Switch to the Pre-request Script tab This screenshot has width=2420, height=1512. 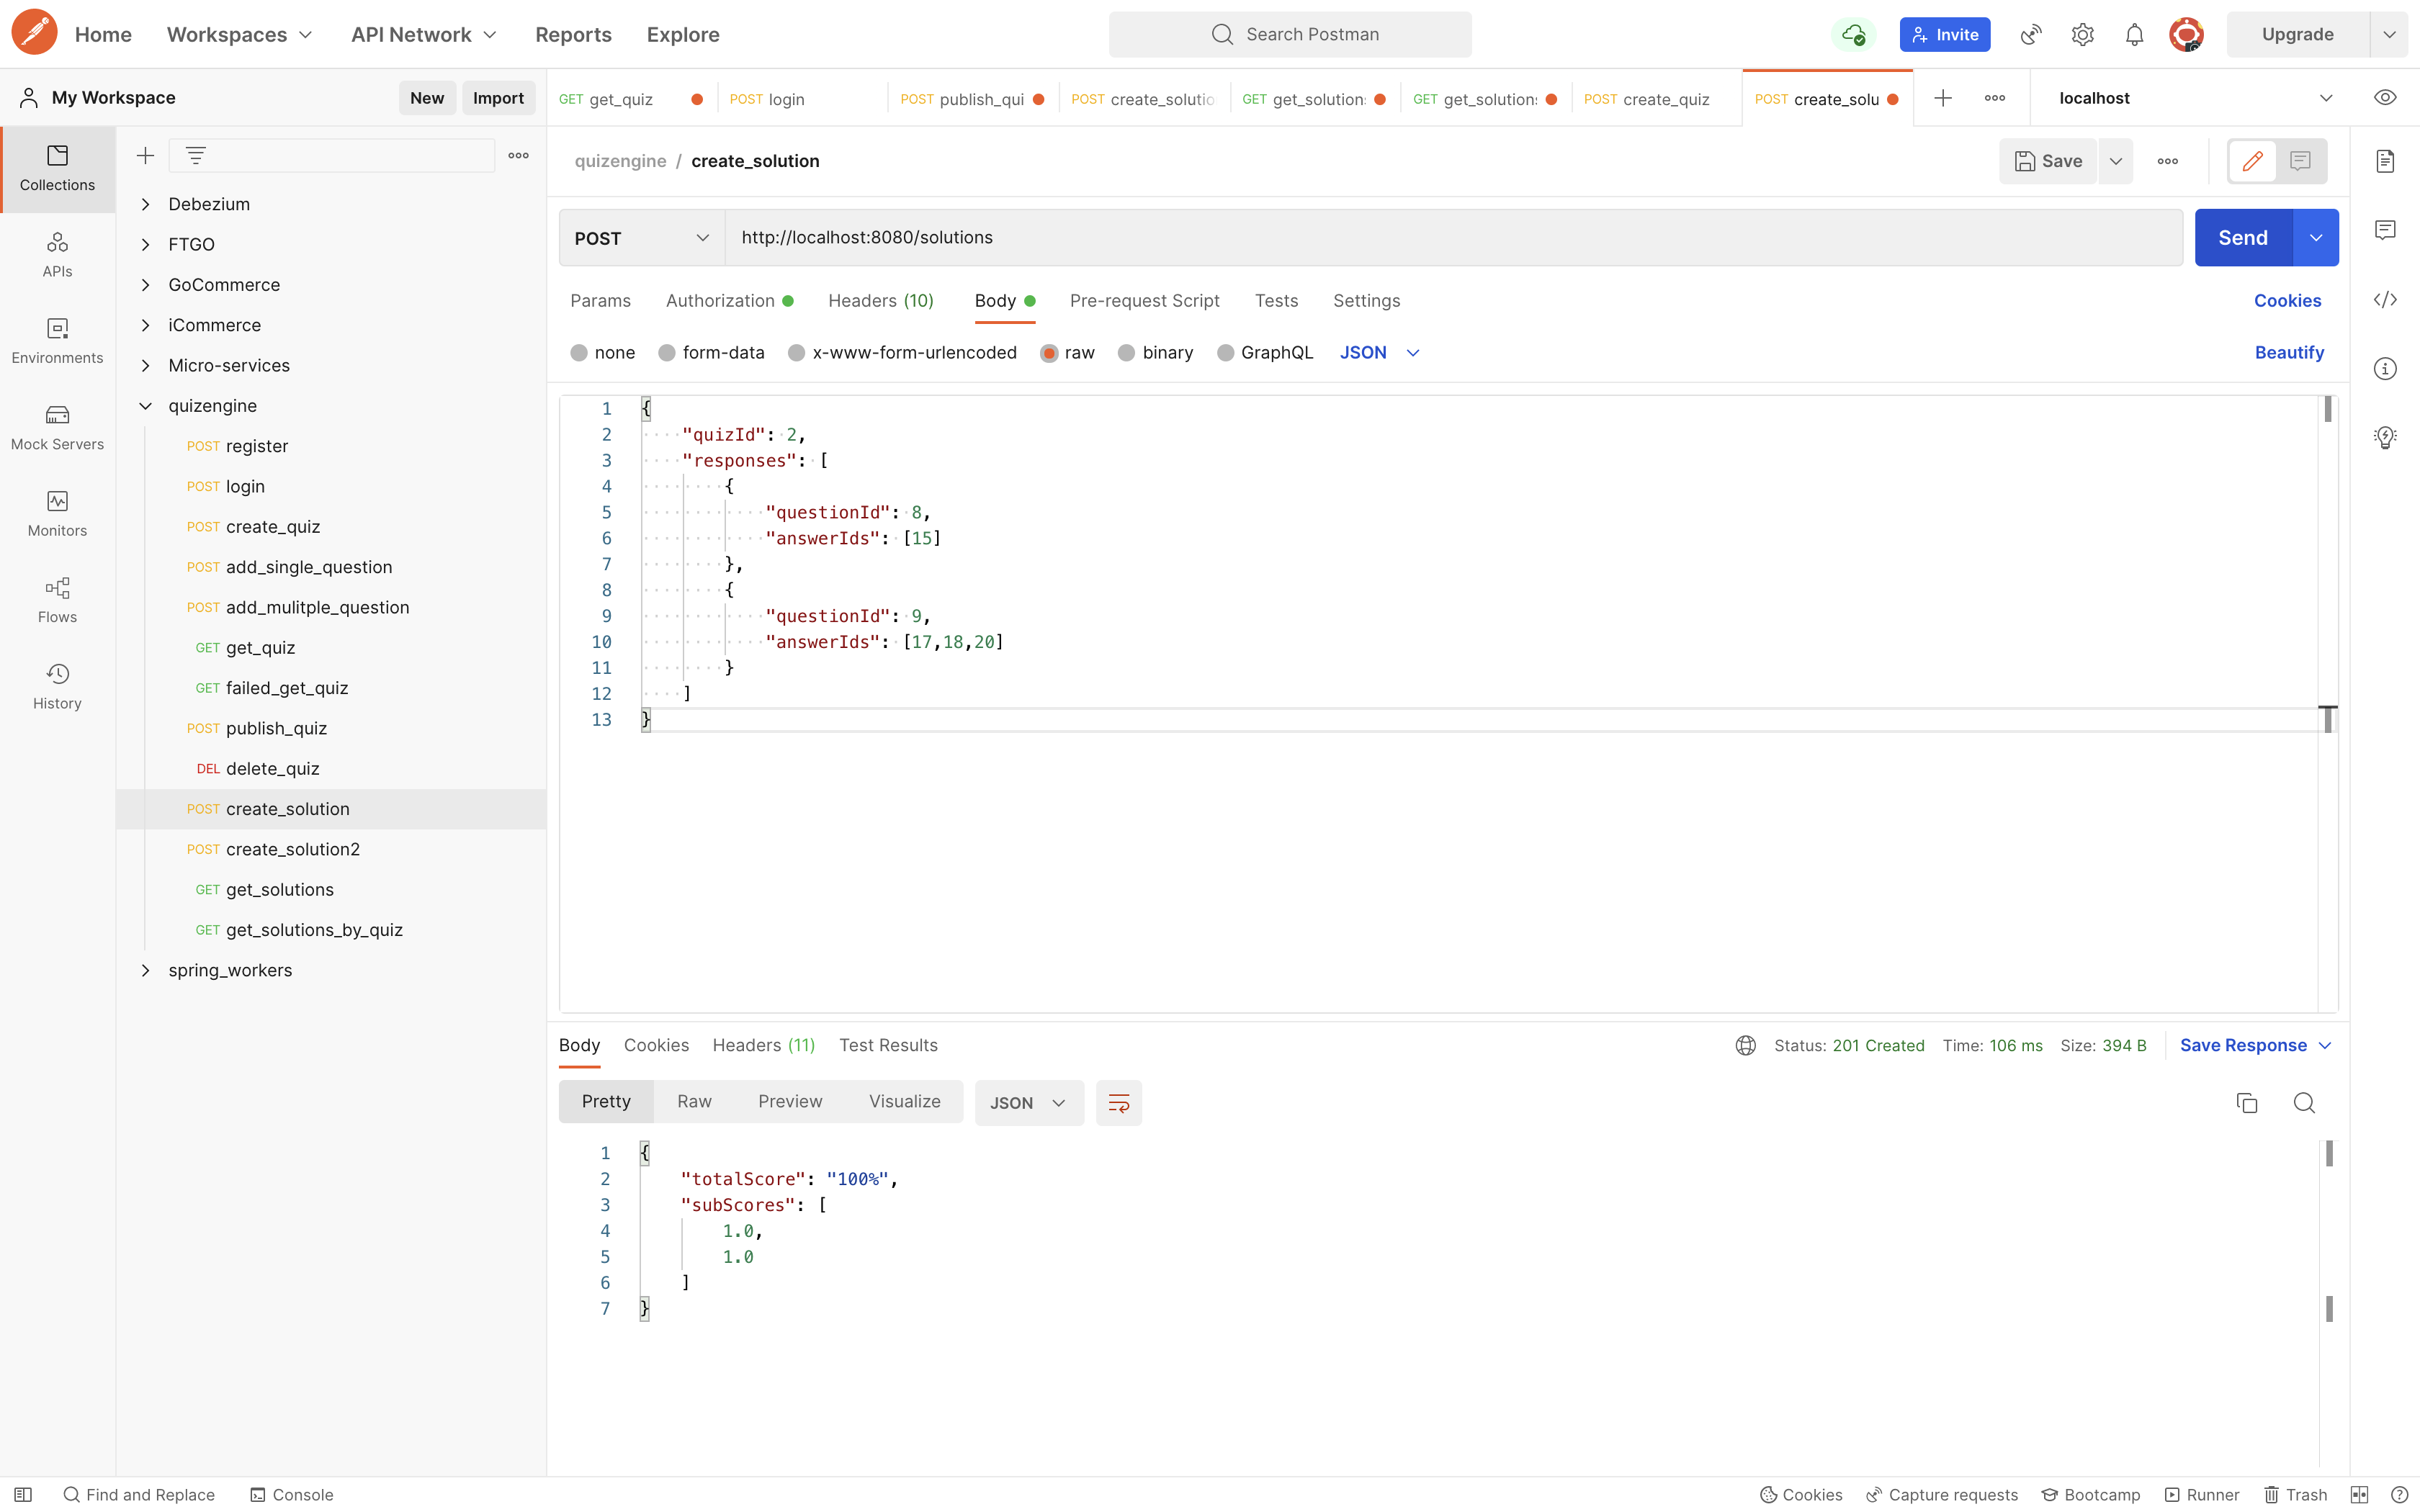click(1144, 300)
